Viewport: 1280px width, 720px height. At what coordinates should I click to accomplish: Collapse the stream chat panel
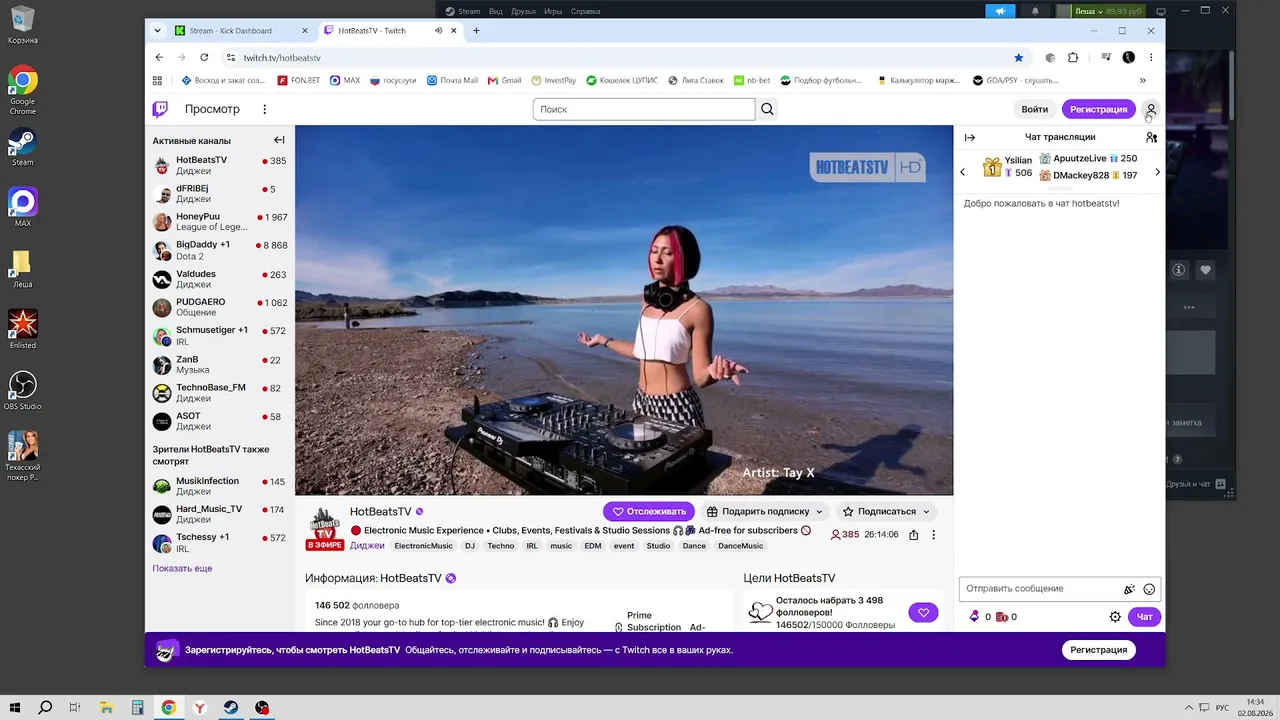pyautogui.click(x=969, y=137)
